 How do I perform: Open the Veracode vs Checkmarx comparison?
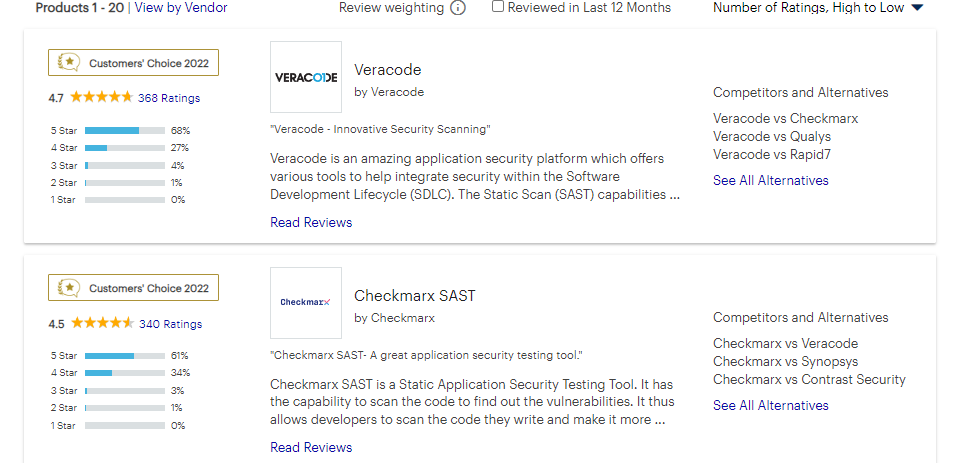(x=786, y=118)
